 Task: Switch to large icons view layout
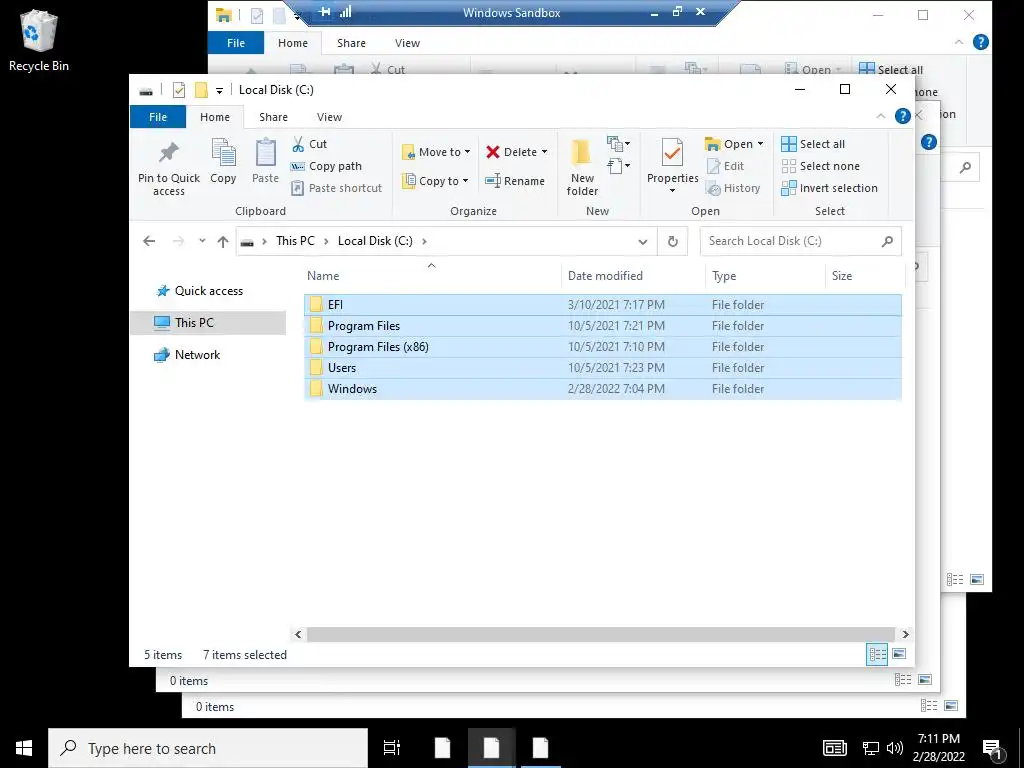(899, 654)
